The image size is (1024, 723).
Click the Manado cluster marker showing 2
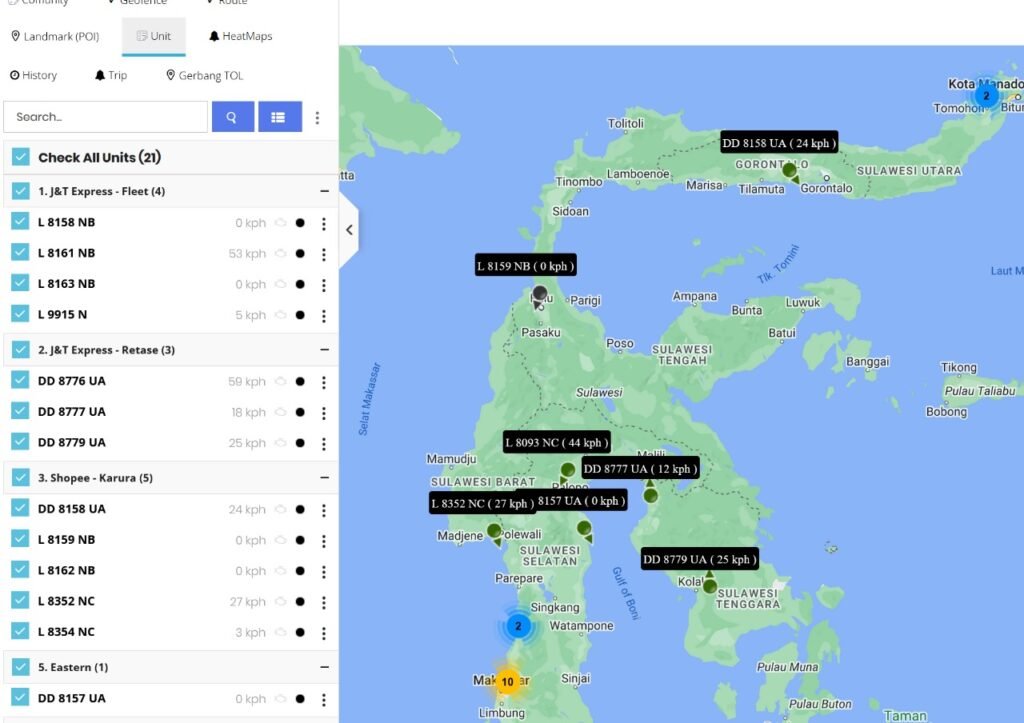pos(986,95)
